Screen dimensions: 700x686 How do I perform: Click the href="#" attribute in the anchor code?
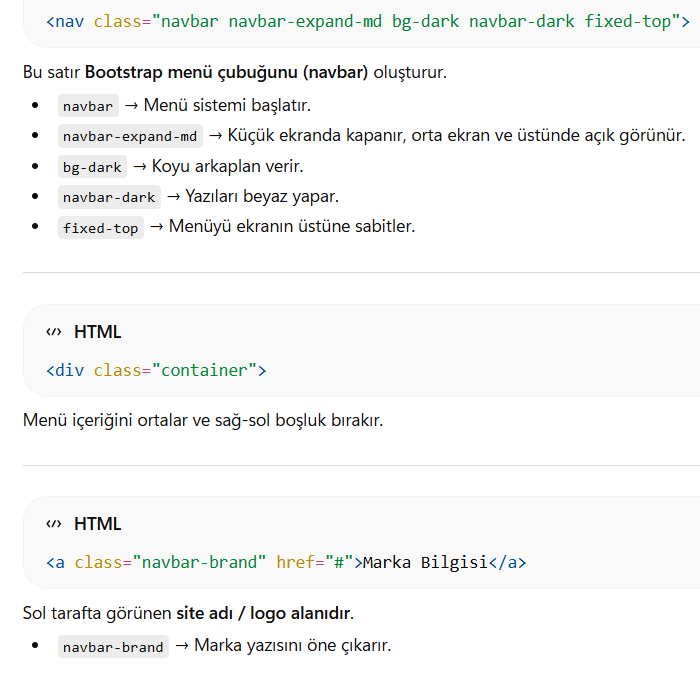coord(315,562)
